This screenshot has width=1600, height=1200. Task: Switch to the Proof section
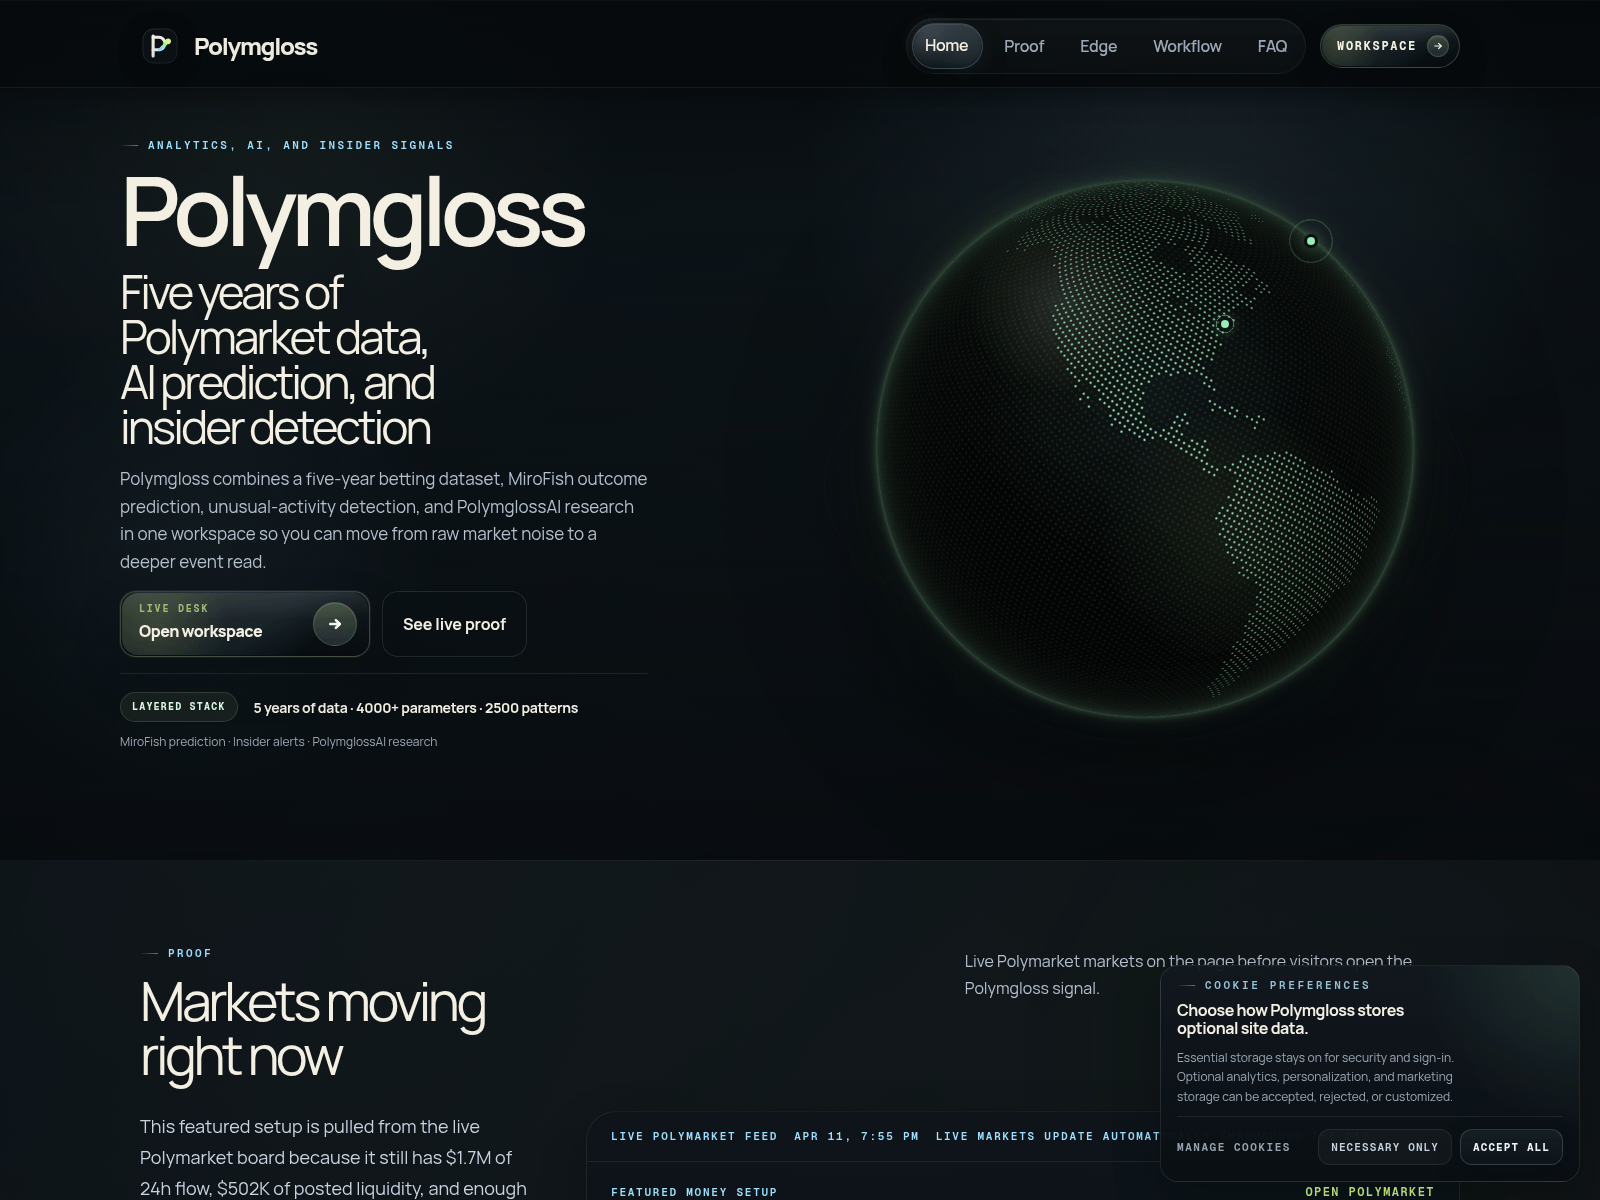point(1023,45)
